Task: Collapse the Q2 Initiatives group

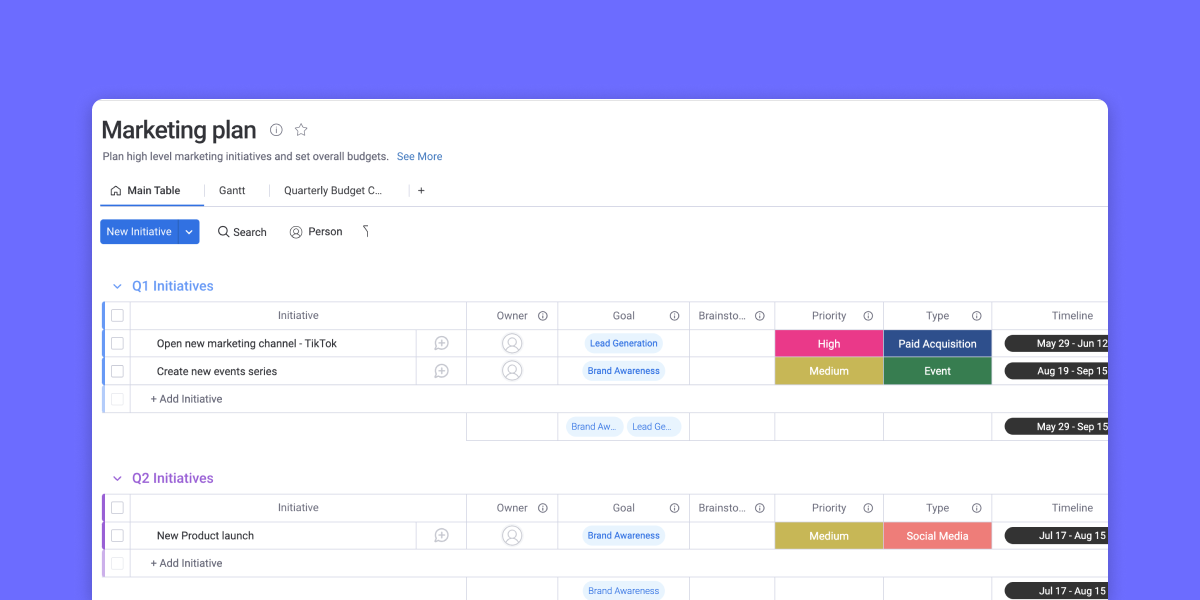Action: pyautogui.click(x=117, y=478)
